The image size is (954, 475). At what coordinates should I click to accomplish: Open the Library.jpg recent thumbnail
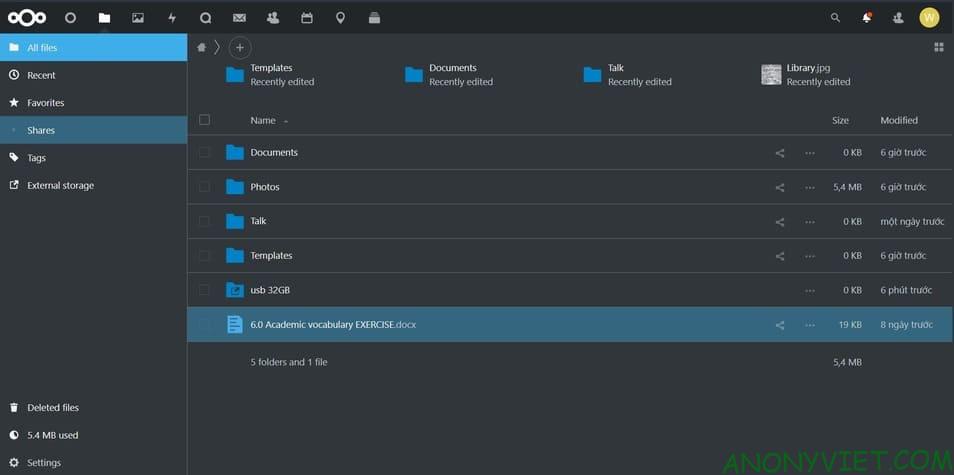point(771,74)
